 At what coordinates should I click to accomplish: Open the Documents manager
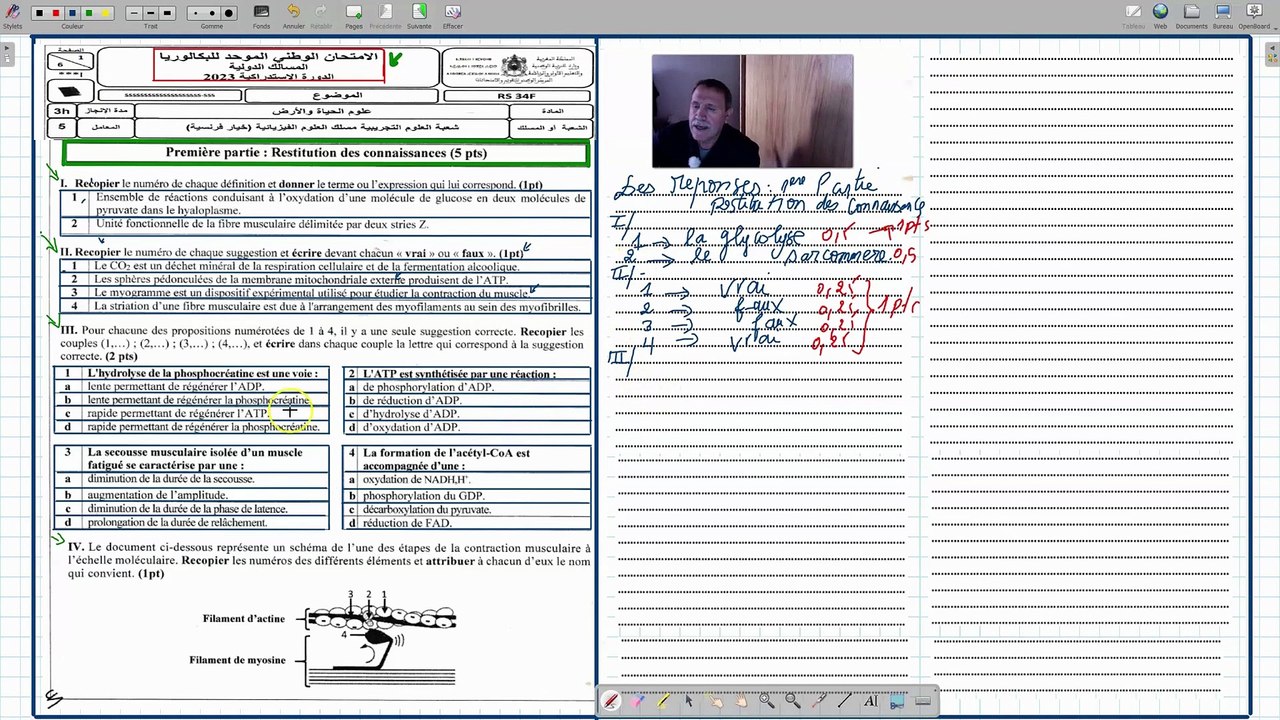(x=1192, y=16)
